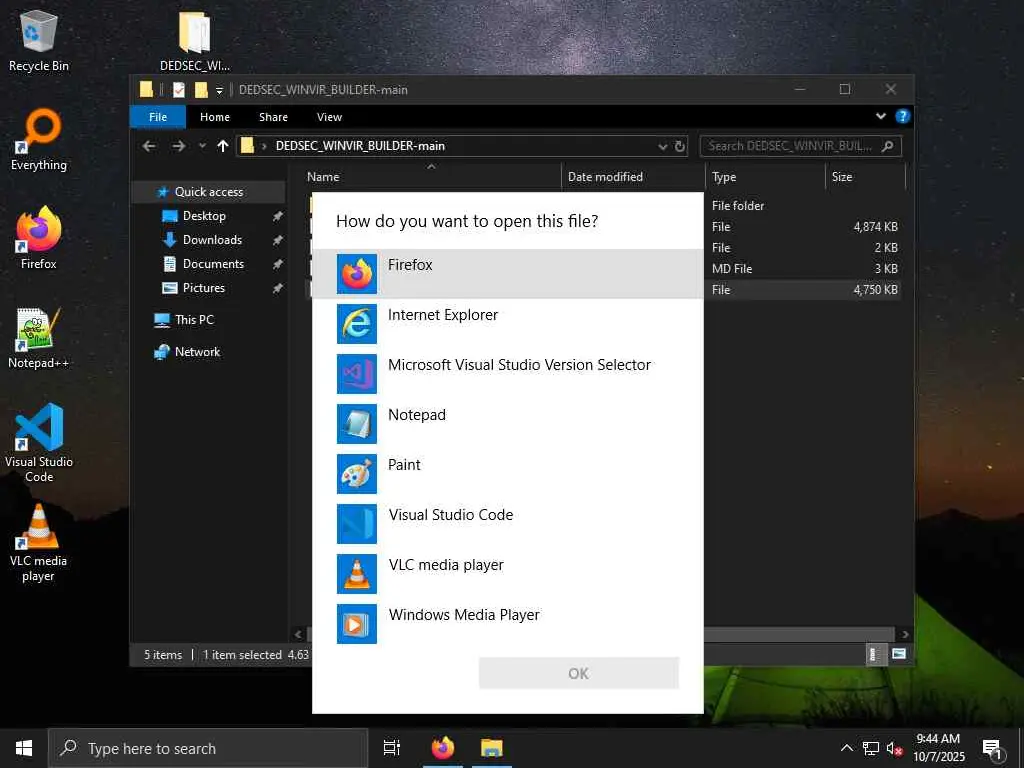
Task: Expand the ribbon with chevron
Action: (881, 116)
